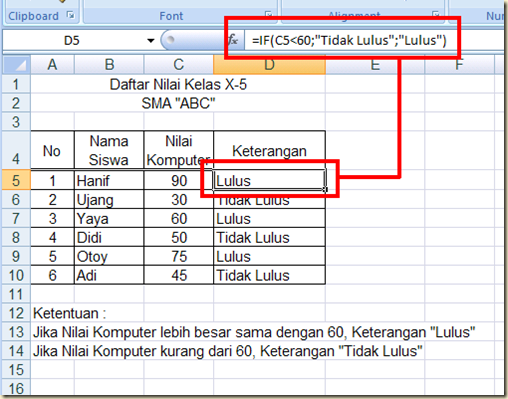Click the 'Lulus' result in Otoy's row
This screenshot has width=508, height=399.
[269, 257]
